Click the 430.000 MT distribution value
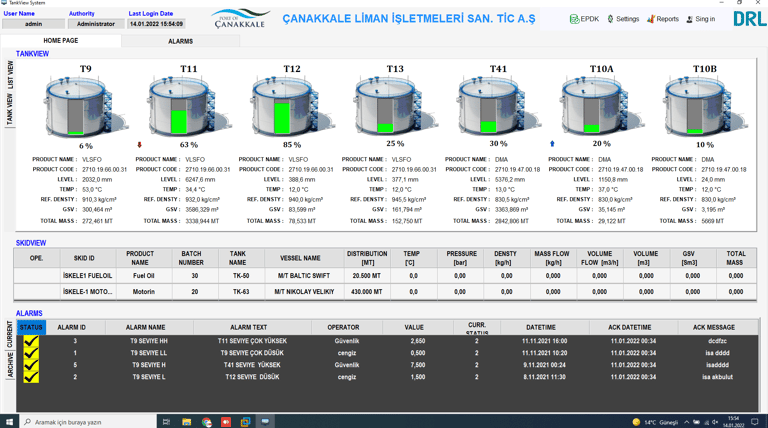 (x=366, y=291)
